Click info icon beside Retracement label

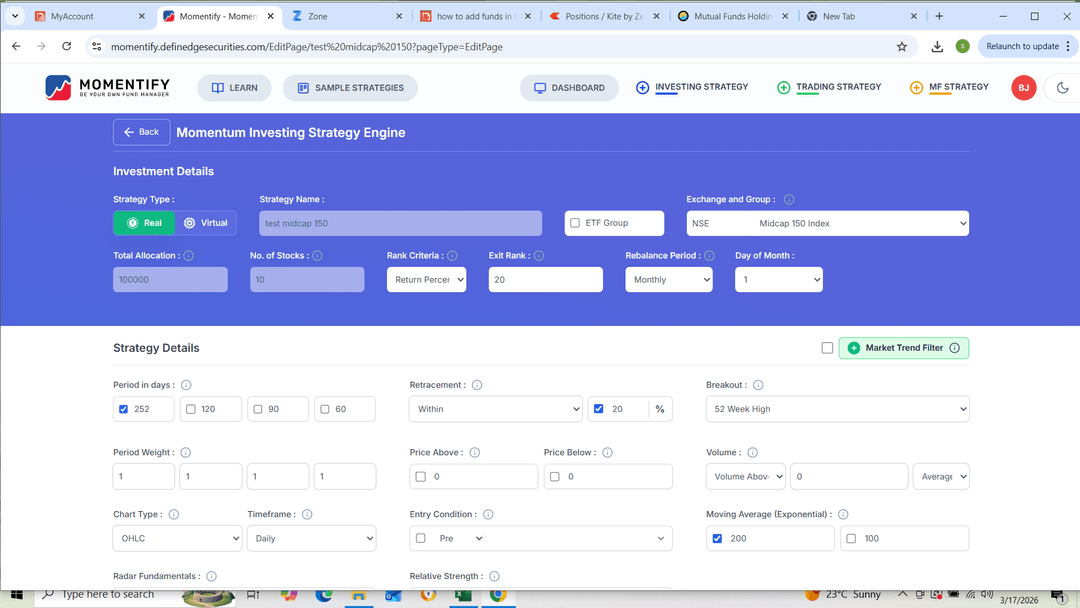[476, 385]
